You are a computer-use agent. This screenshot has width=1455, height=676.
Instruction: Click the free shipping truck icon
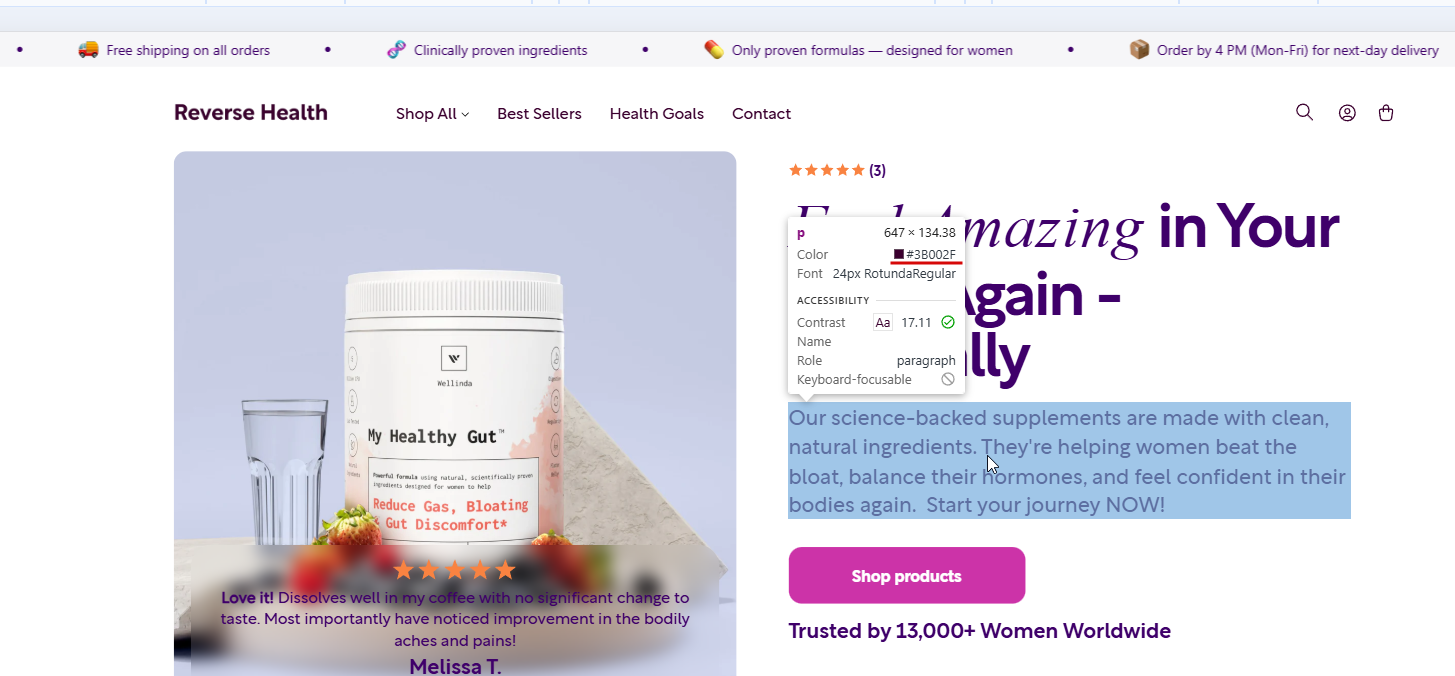pyautogui.click(x=88, y=49)
